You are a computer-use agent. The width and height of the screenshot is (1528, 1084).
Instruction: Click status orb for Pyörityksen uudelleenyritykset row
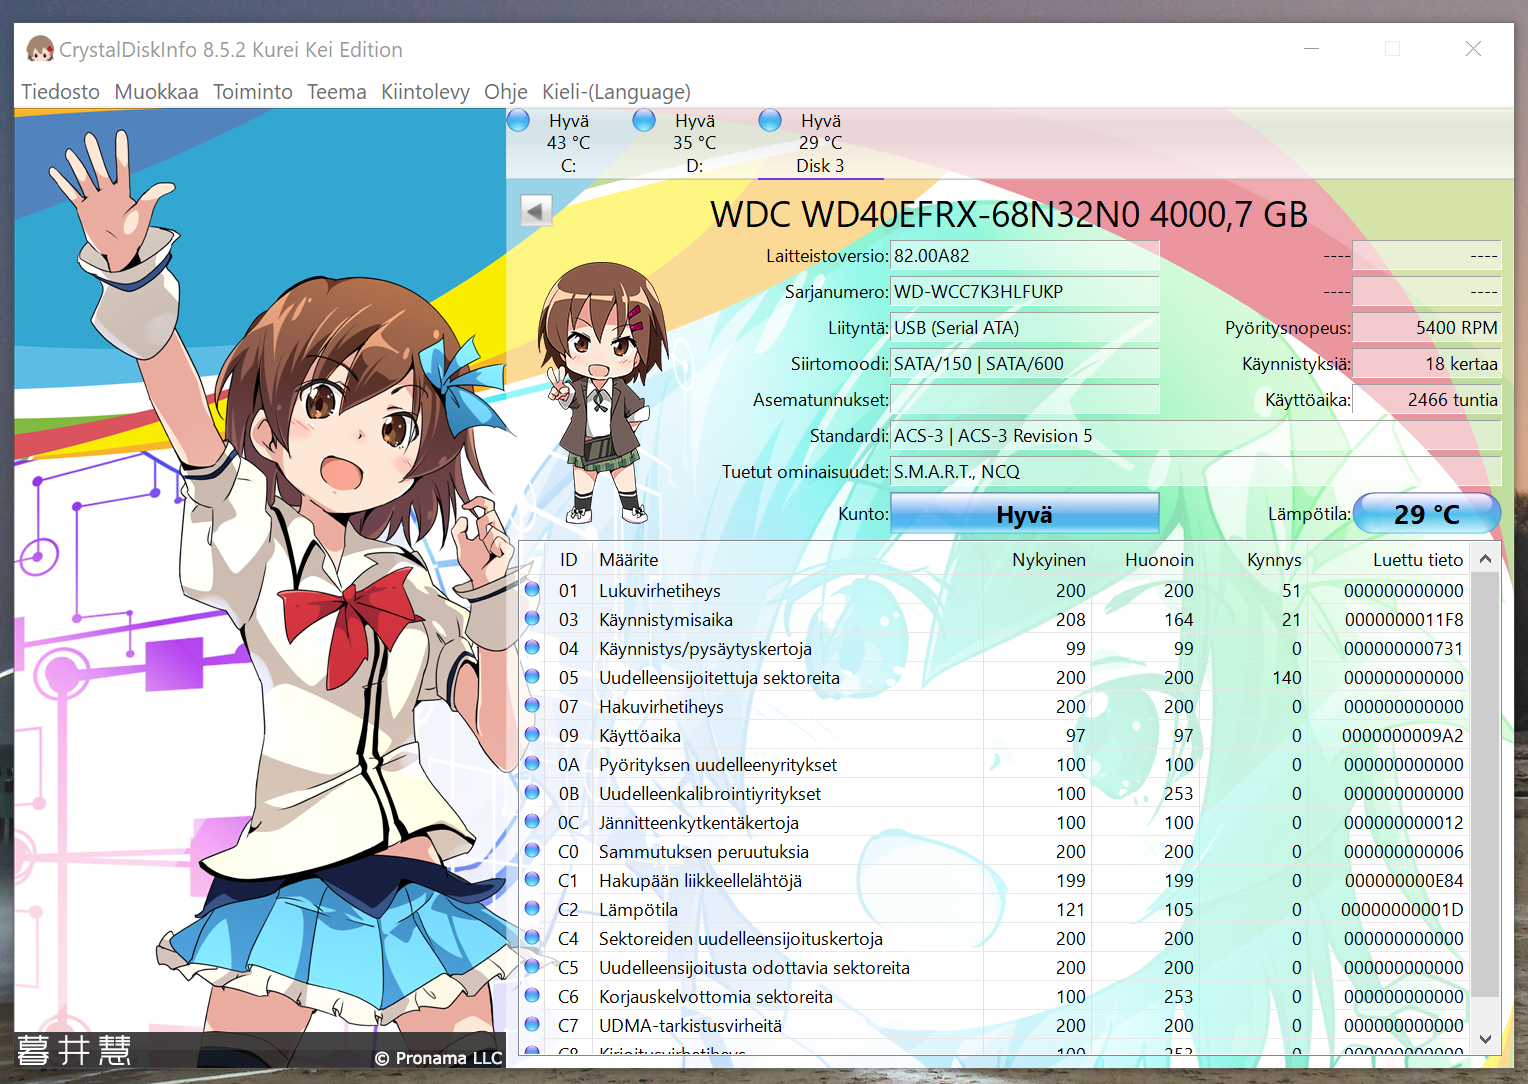pyautogui.click(x=532, y=764)
